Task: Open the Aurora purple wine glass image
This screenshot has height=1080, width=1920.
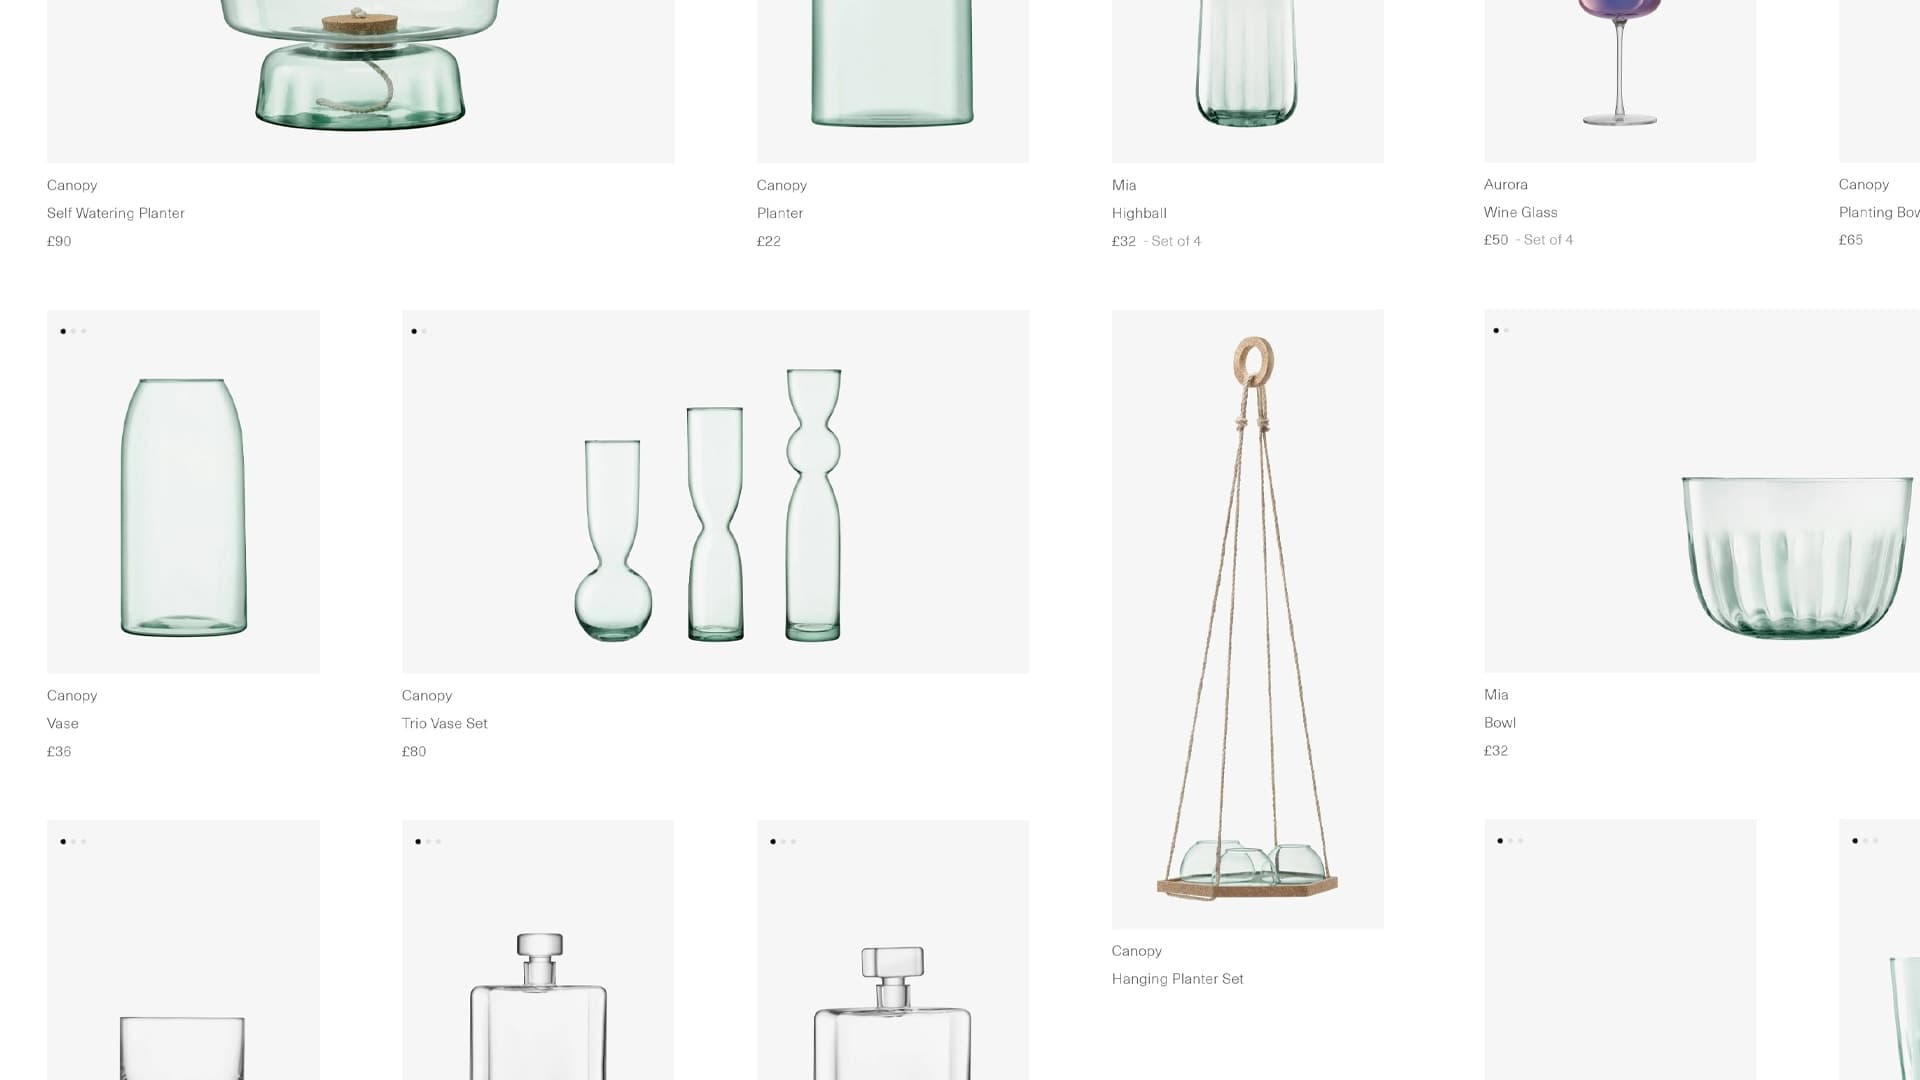Action: point(1620,81)
